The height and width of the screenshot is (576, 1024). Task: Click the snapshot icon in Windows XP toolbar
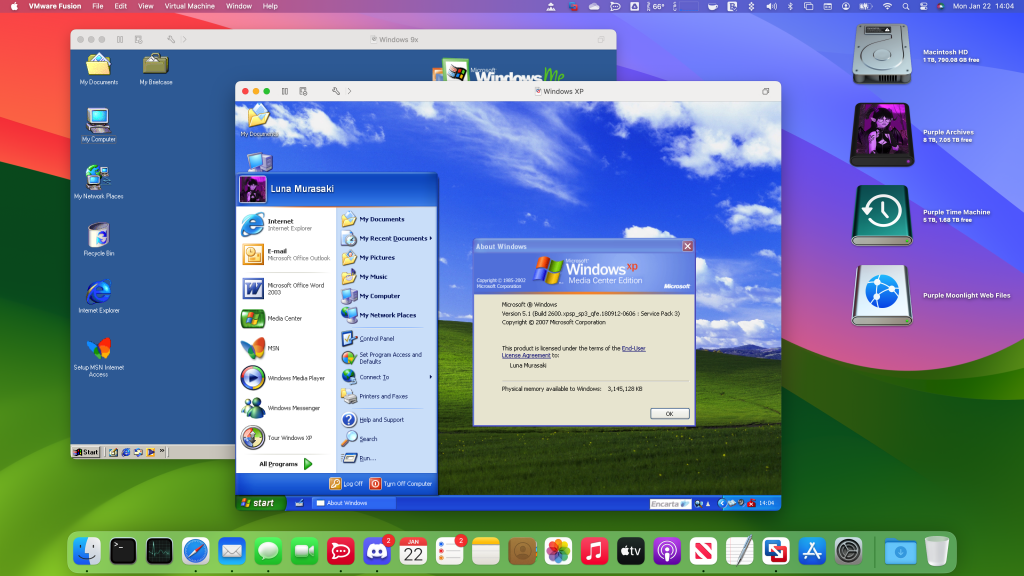[305, 91]
